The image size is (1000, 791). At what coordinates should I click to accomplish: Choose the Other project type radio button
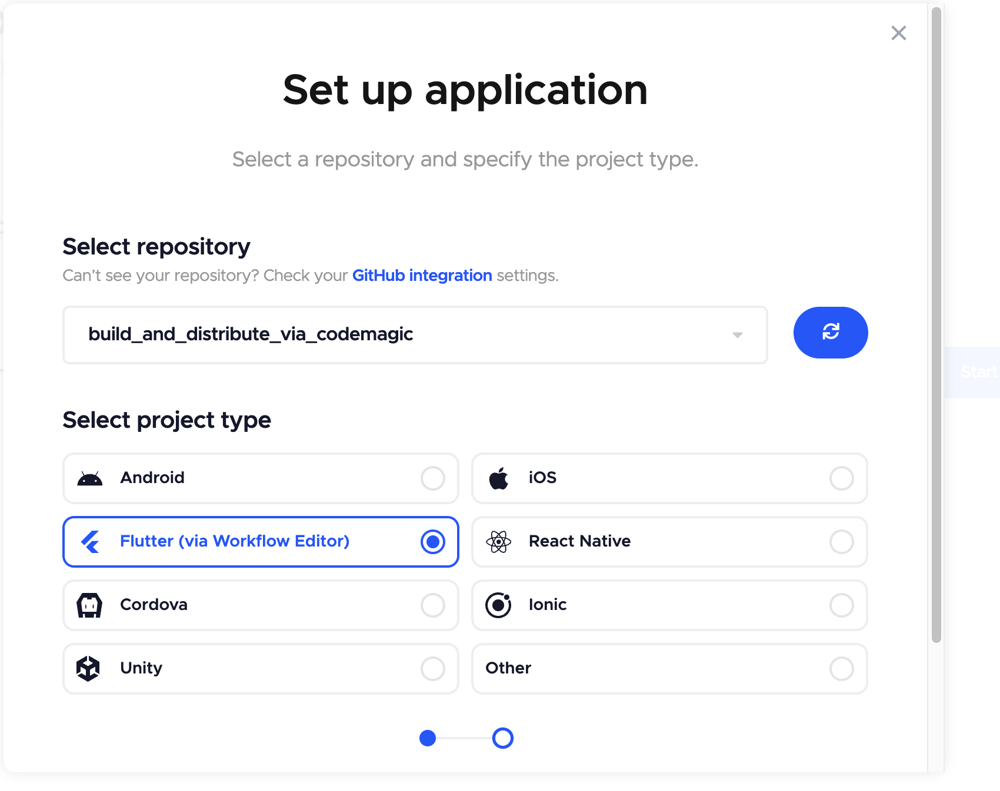coord(841,669)
